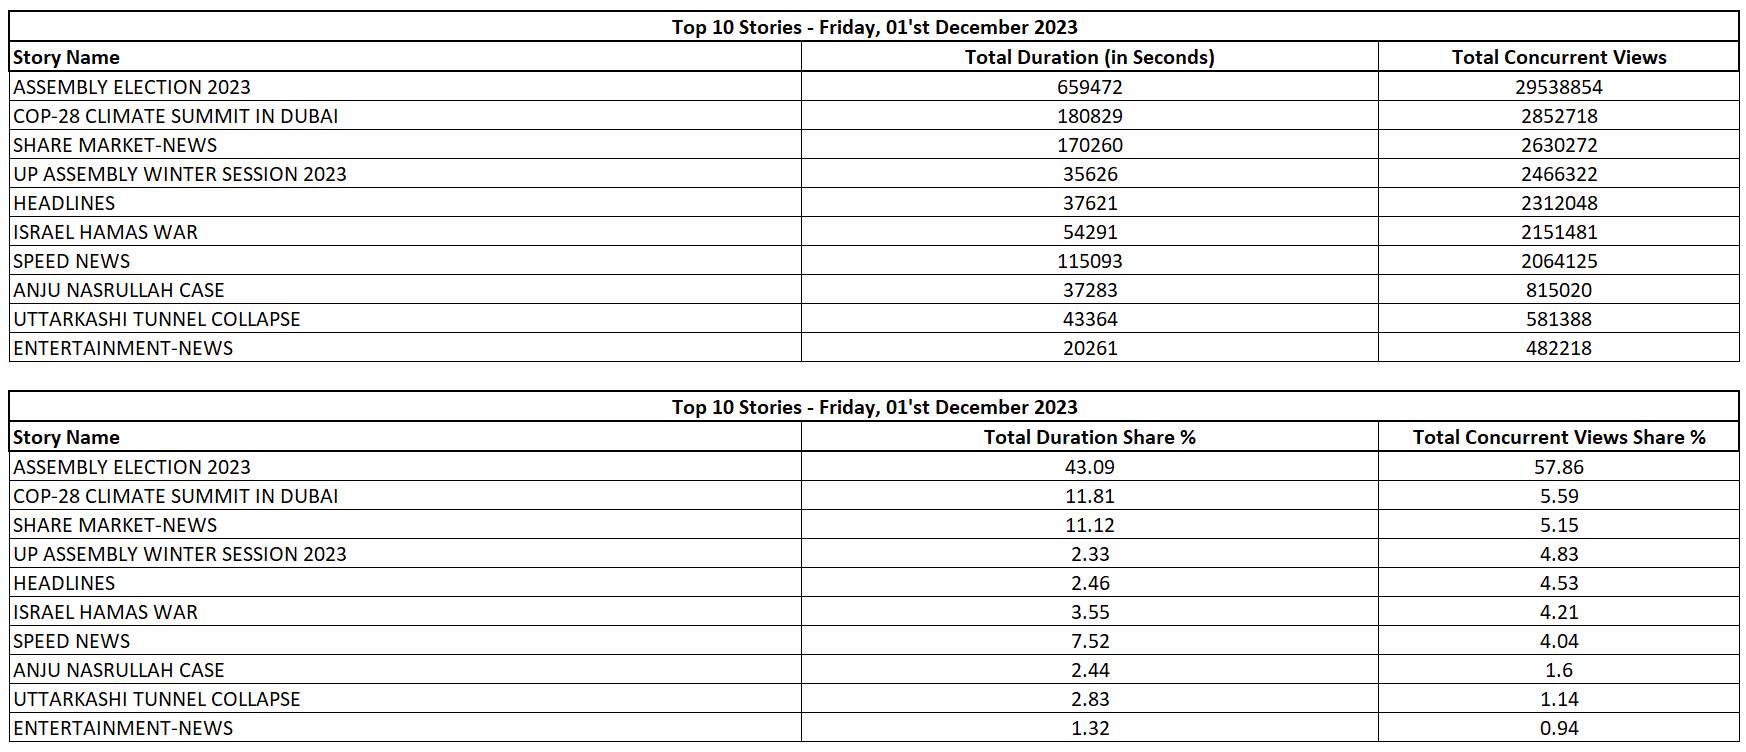
Task: Click the duration share value 43.09
Action: pos(1089,467)
